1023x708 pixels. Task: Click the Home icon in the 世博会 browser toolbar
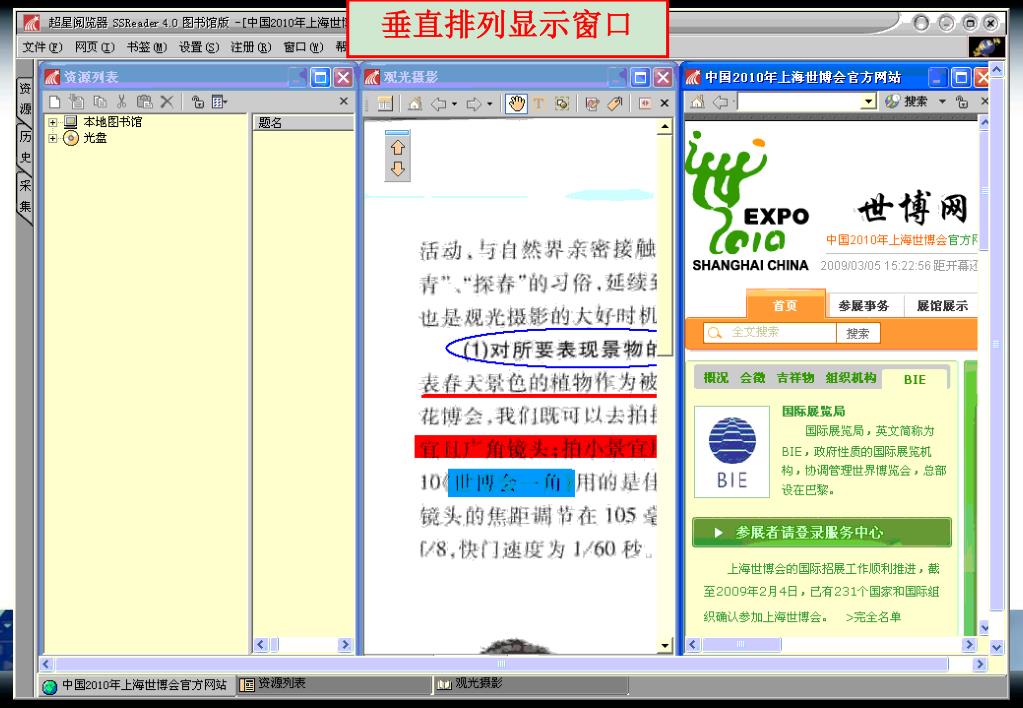pyautogui.click(x=697, y=101)
